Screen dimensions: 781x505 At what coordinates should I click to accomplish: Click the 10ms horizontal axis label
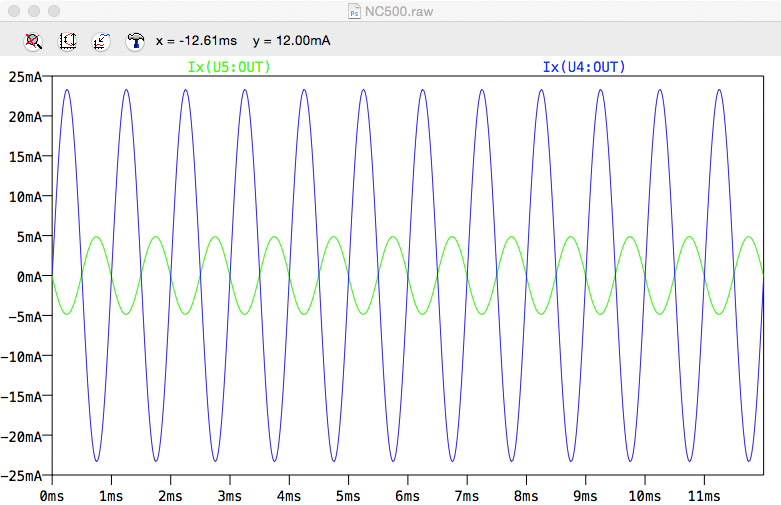[x=645, y=496]
